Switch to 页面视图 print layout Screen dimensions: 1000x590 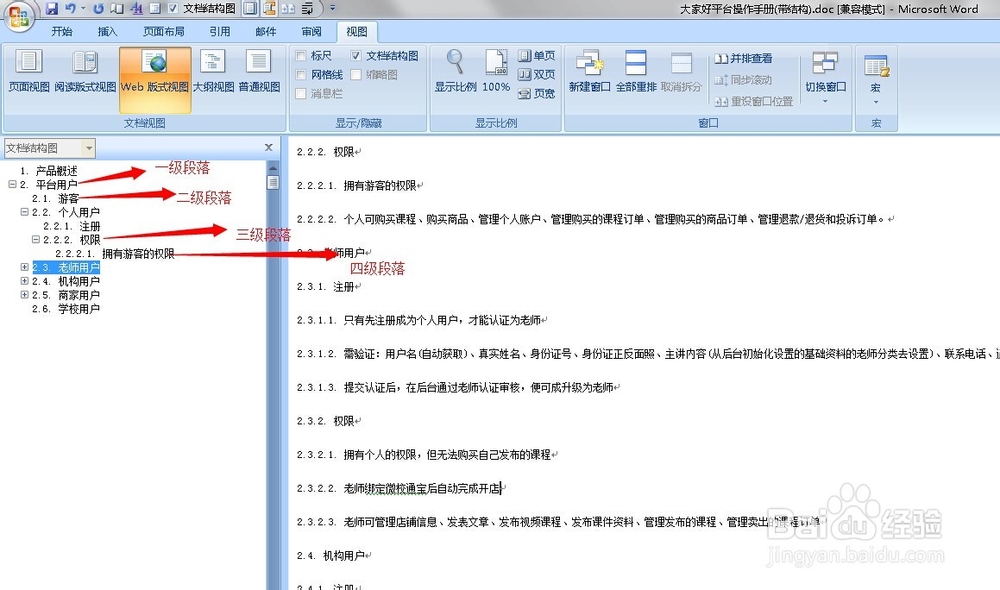29,71
